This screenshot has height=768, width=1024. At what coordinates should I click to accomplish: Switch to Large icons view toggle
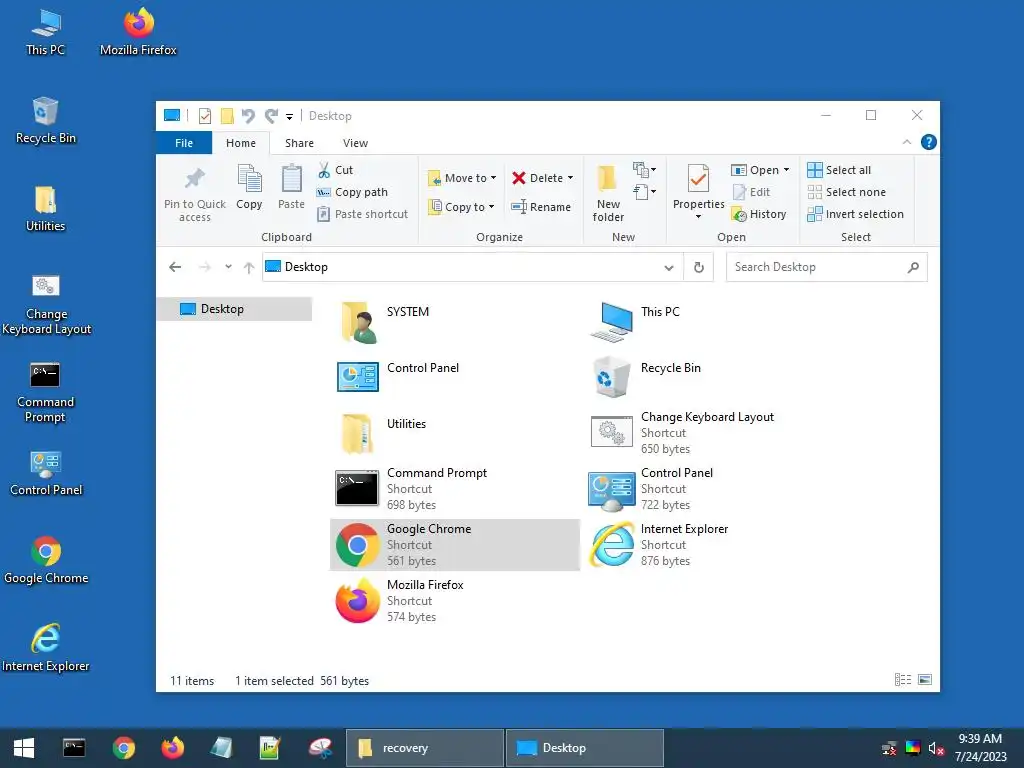point(925,680)
